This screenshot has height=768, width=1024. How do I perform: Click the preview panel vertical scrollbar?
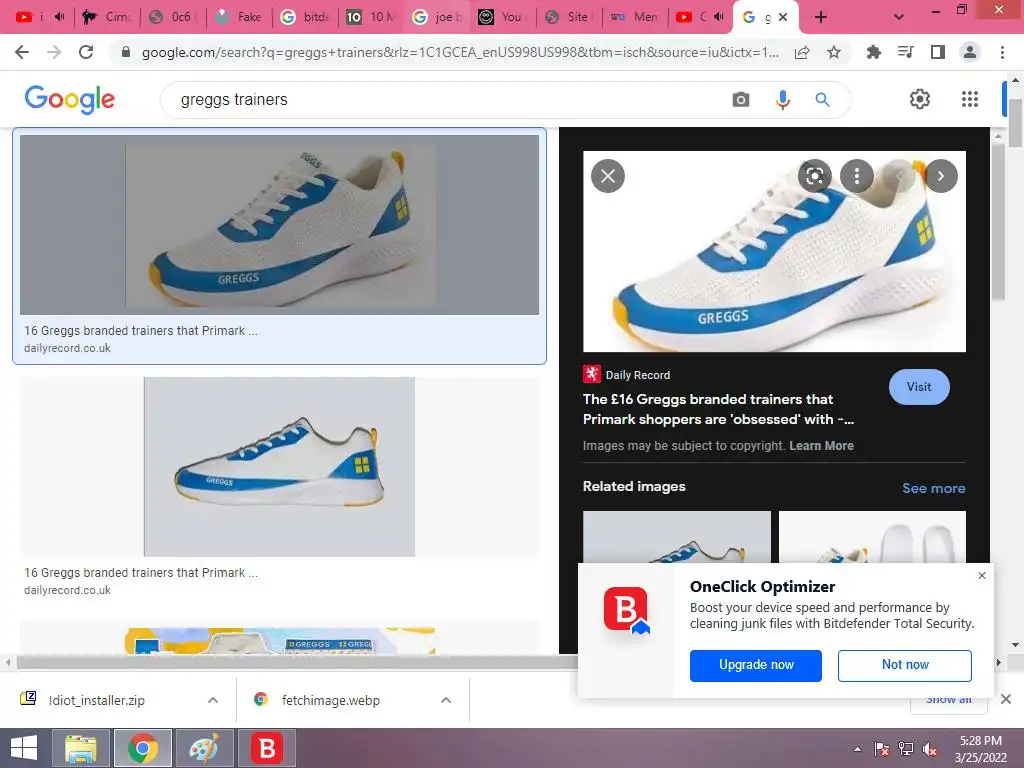pos(999,222)
